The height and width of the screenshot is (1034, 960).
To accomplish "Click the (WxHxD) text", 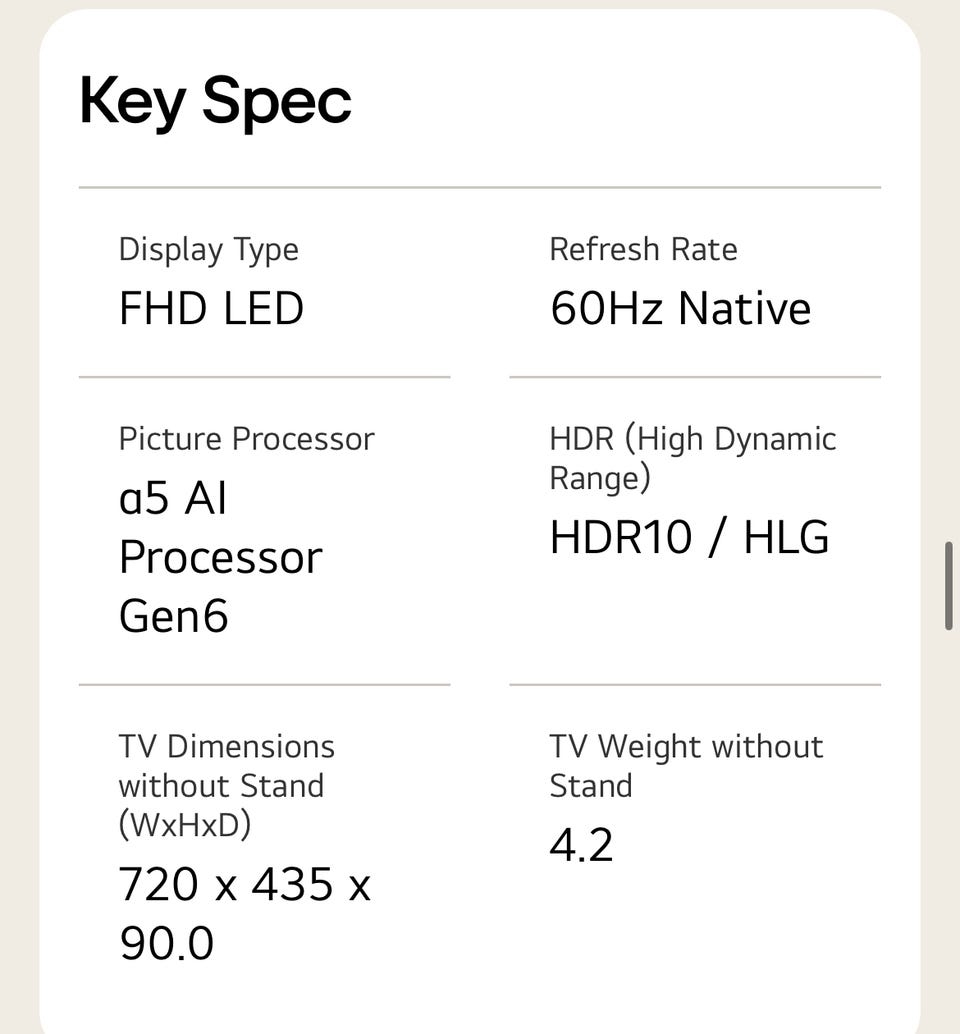I will click(185, 825).
